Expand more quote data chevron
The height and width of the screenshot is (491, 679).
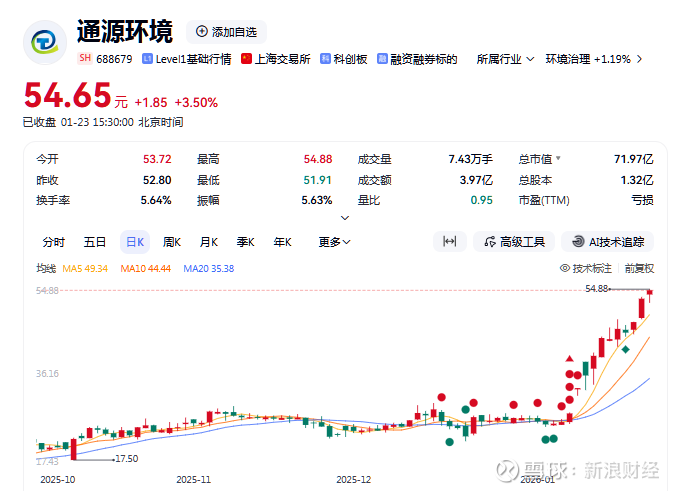tap(345, 218)
